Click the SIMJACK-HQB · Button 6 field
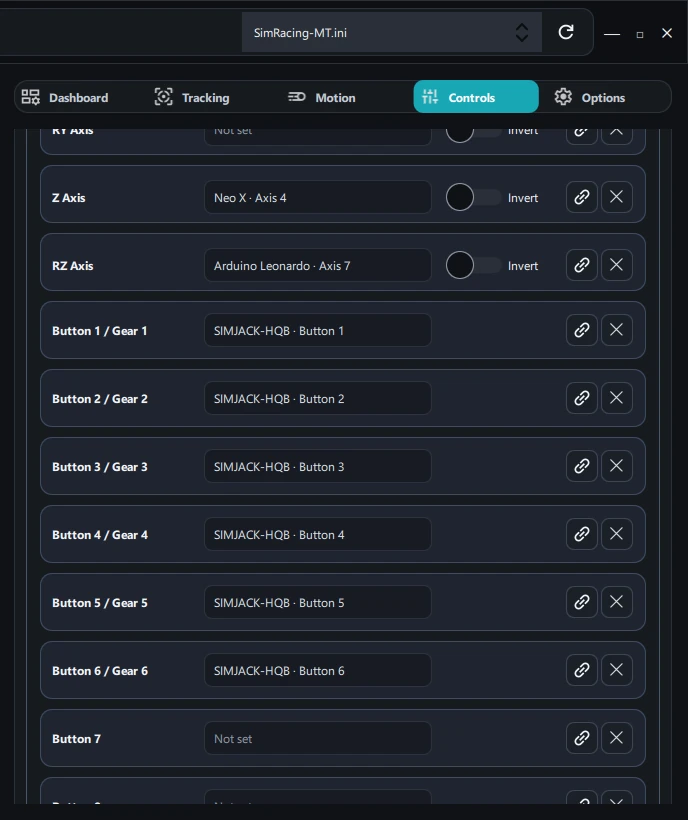Viewport: 688px width, 820px height. point(318,670)
